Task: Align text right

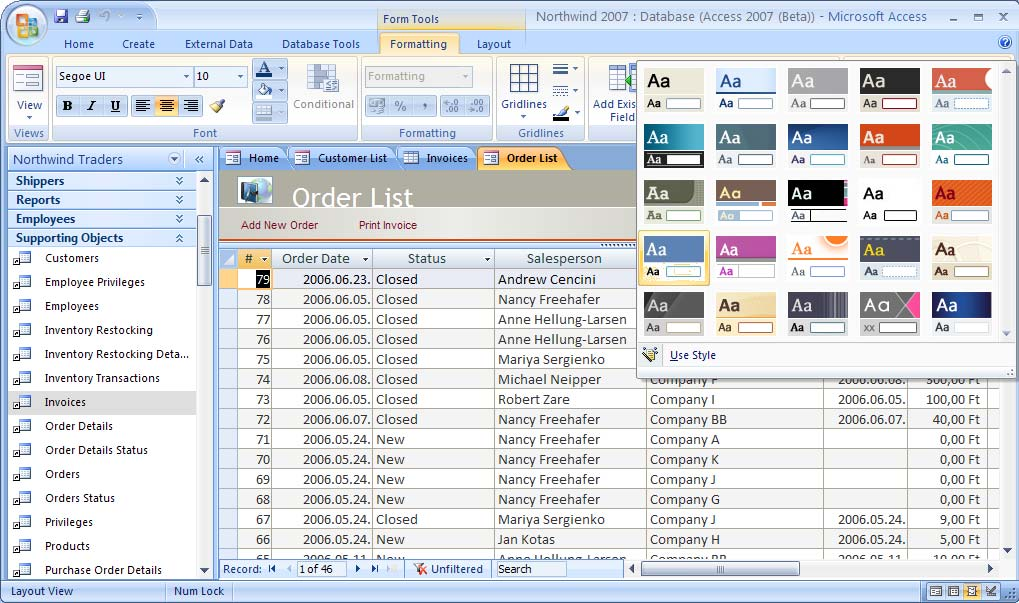Action: coord(191,106)
